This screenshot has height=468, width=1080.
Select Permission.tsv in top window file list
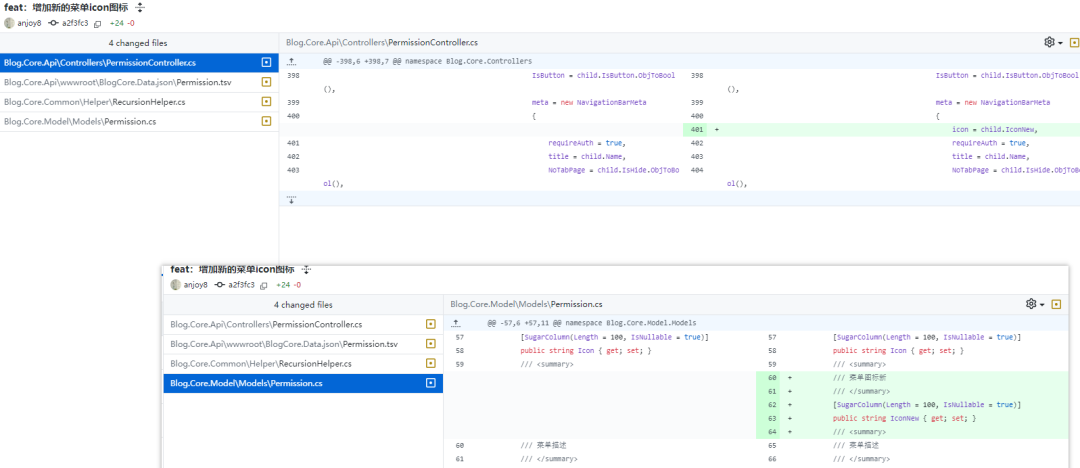tap(139, 82)
